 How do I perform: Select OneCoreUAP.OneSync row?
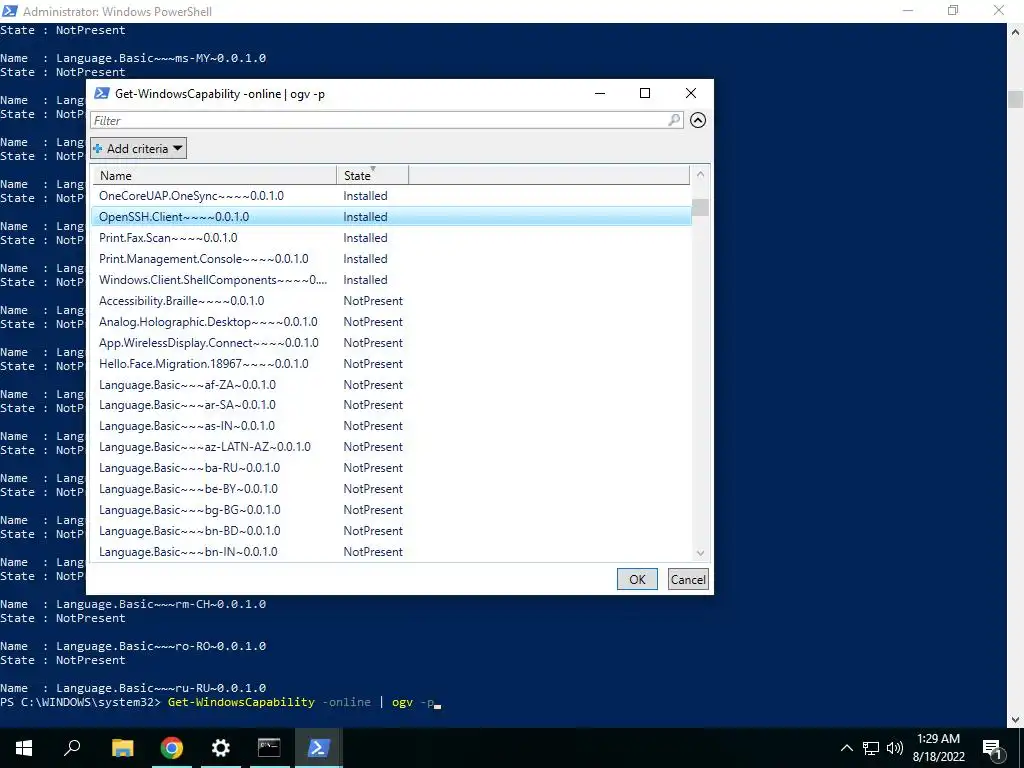tap(392, 196)
